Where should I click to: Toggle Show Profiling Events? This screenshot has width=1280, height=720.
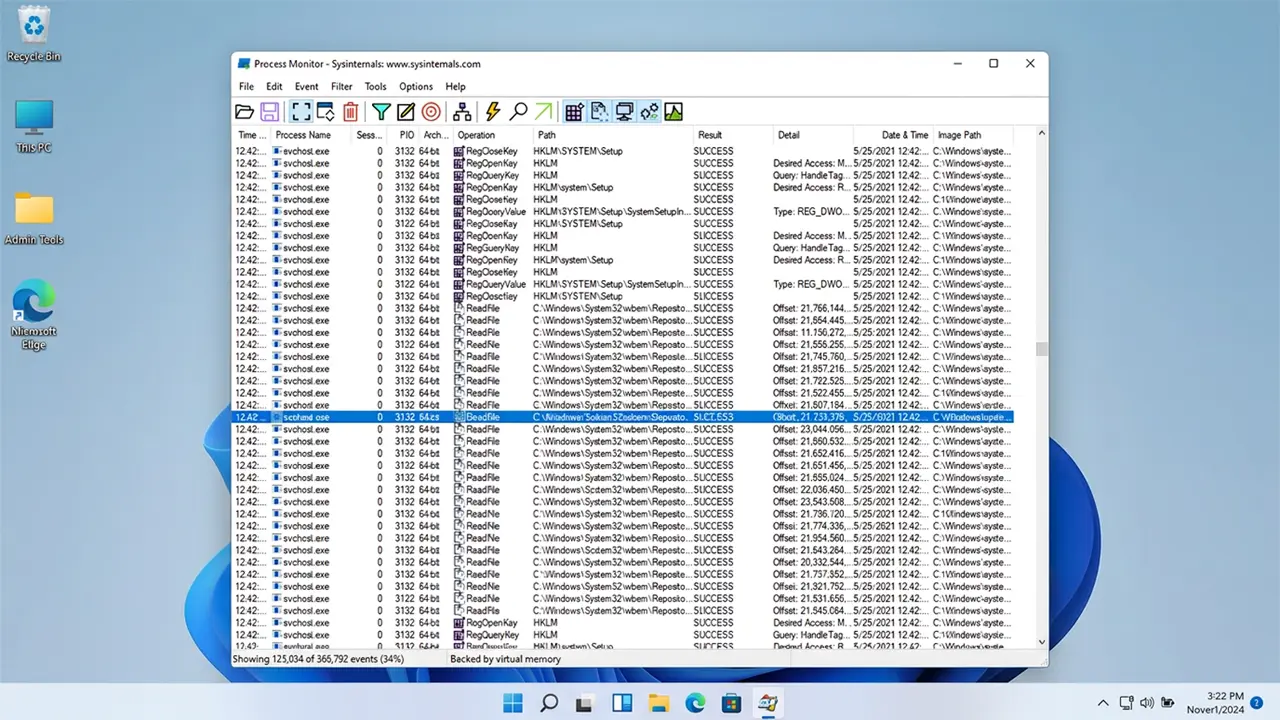coord(674,112)
